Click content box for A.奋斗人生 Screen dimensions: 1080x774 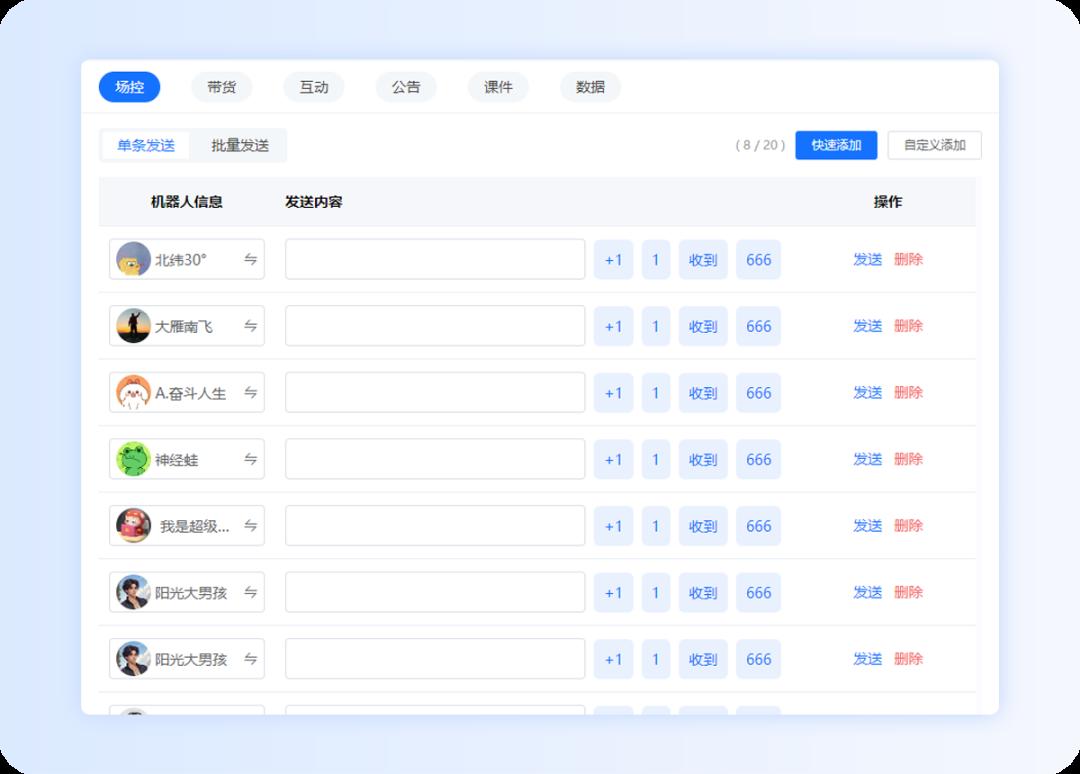[x=435, y=393]
